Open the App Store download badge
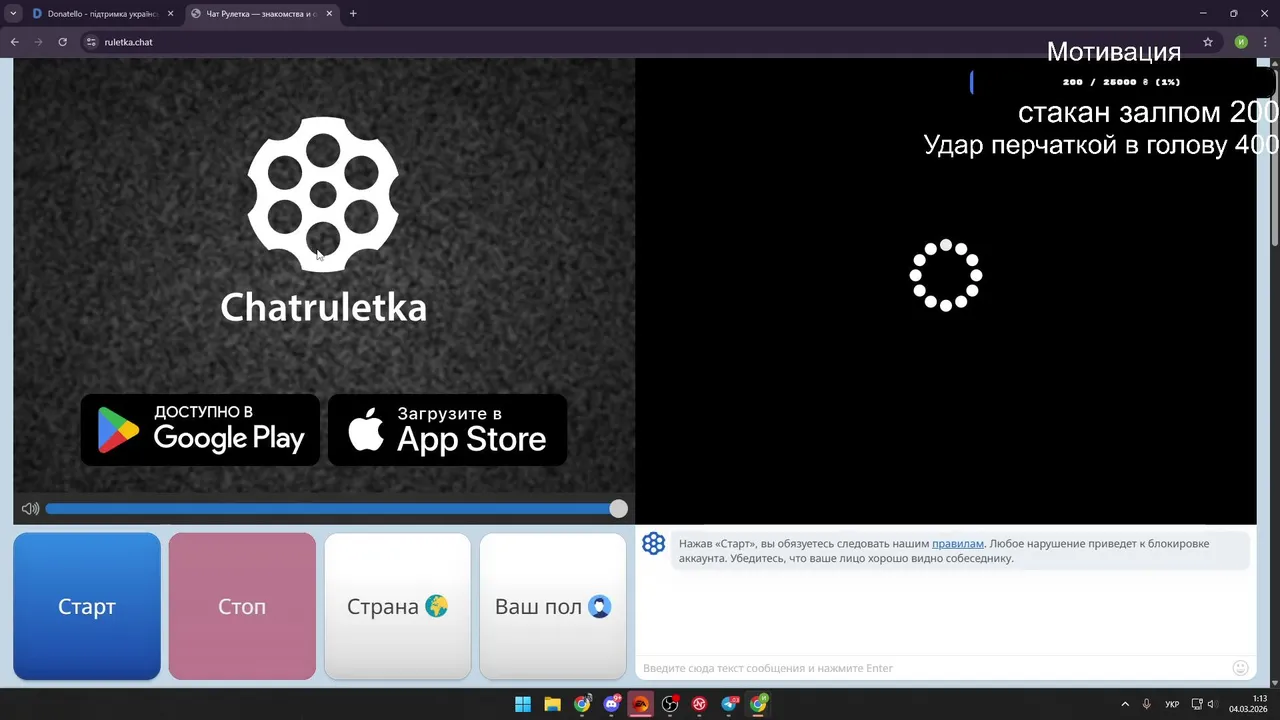Image resolution: width=1280 pixels, height=720 pixels. tap(447, 430)
